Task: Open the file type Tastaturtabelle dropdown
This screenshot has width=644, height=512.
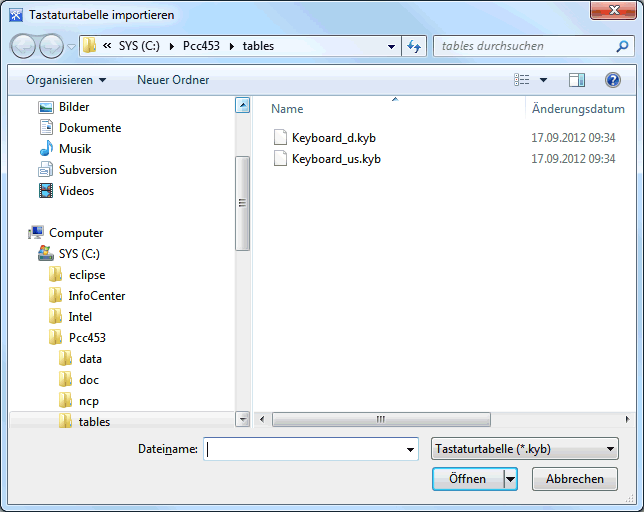Action: click(523, 450)
